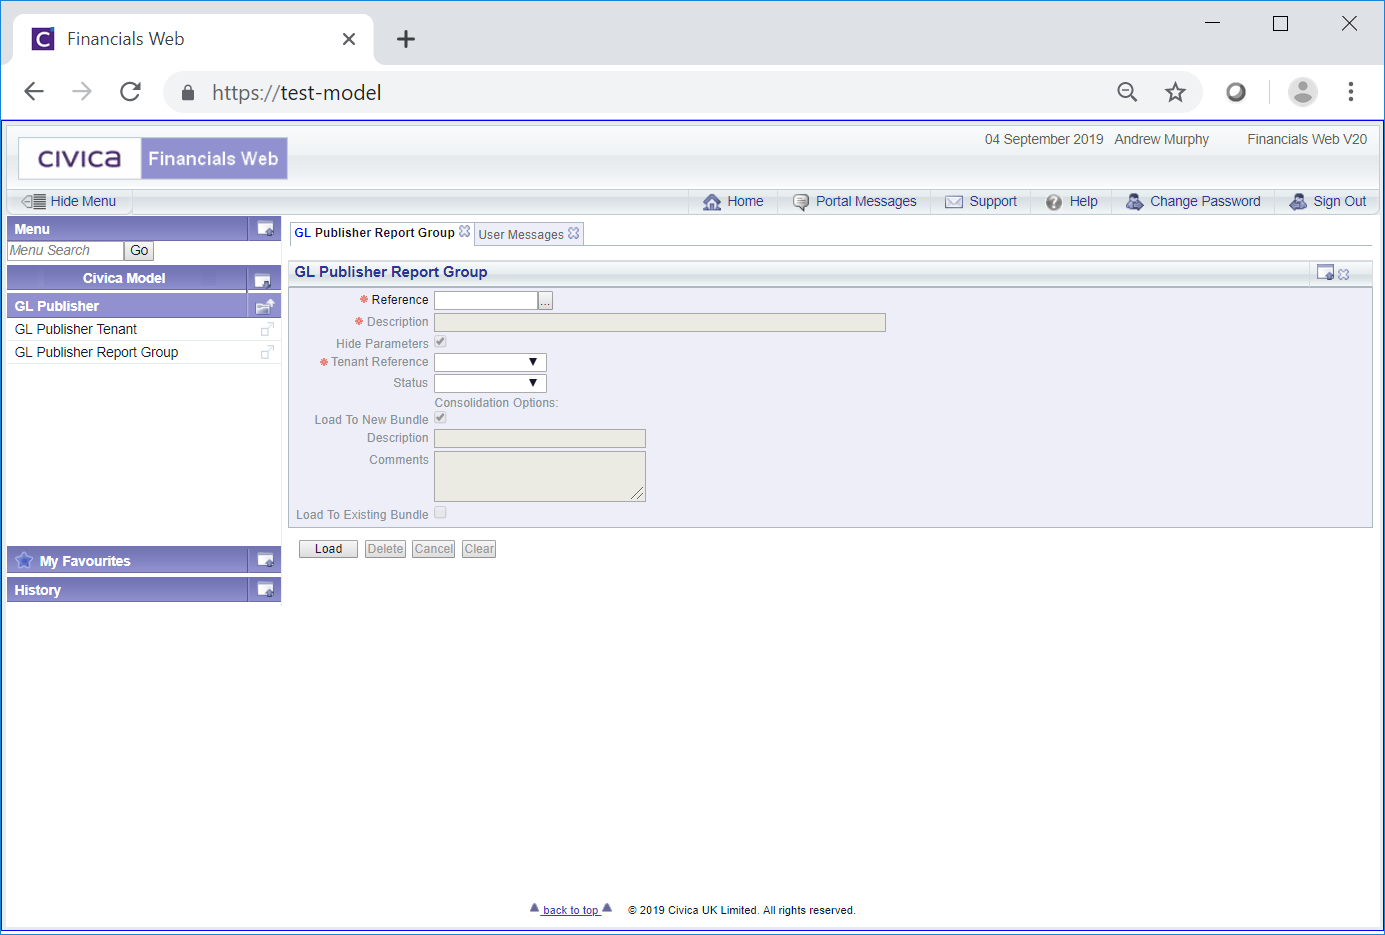
Task: Open the Status dropdown
Action: pos(490,383)
